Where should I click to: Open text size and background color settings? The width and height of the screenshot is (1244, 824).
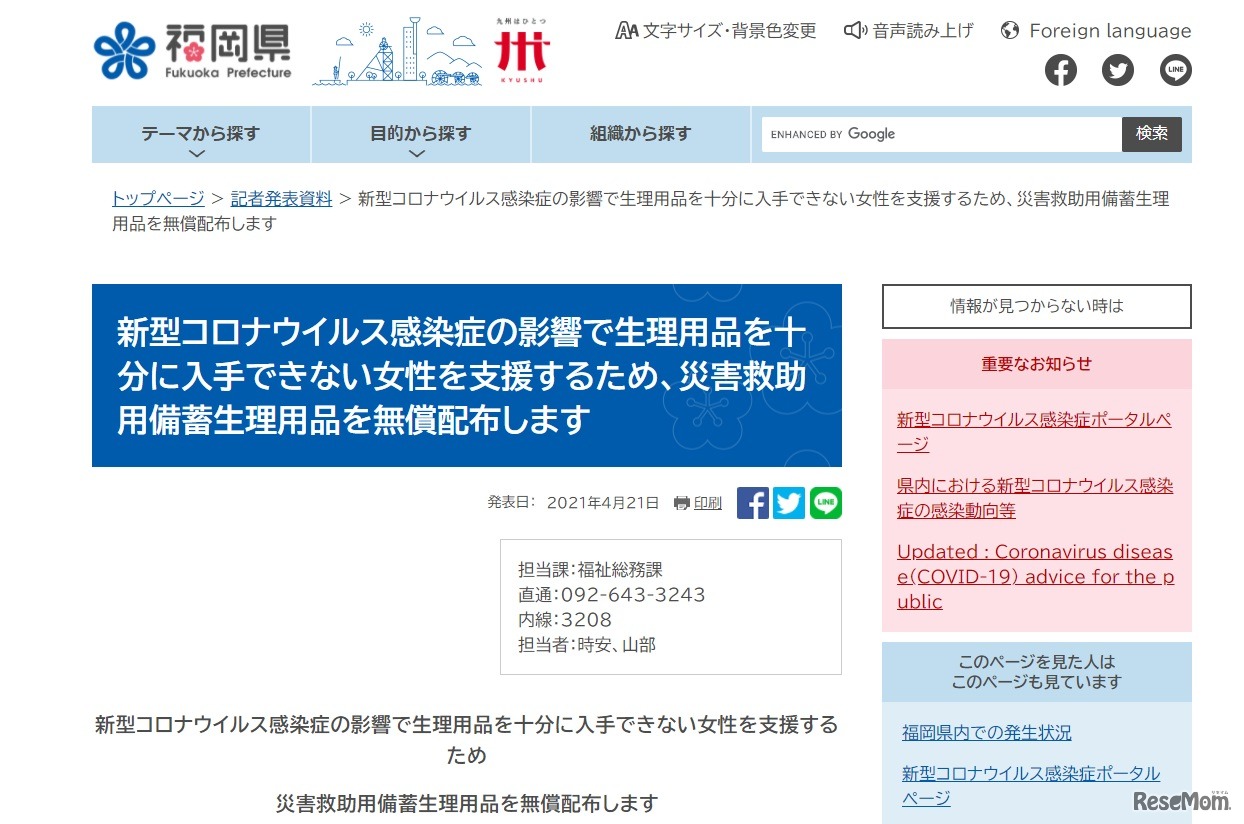716,31
